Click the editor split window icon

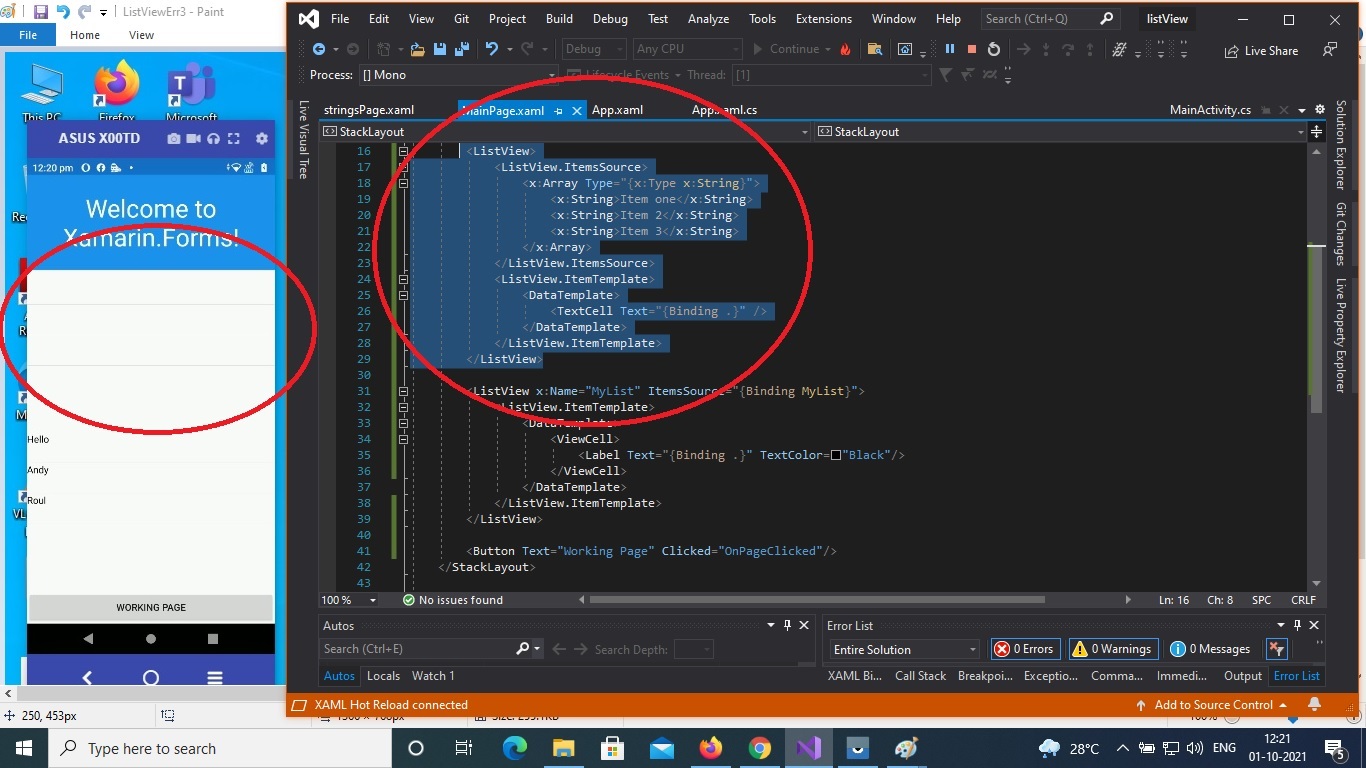(x=1316, y=131)
